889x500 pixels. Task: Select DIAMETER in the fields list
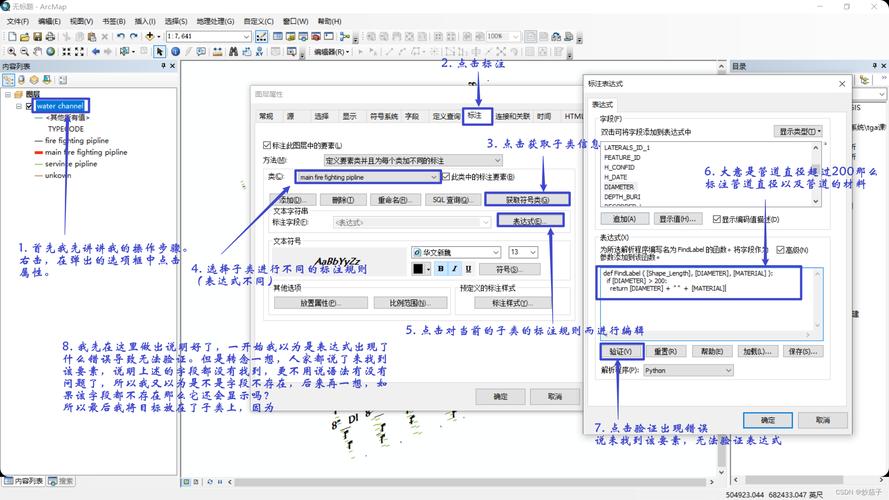pyautogui.click(x=619, y=187)
